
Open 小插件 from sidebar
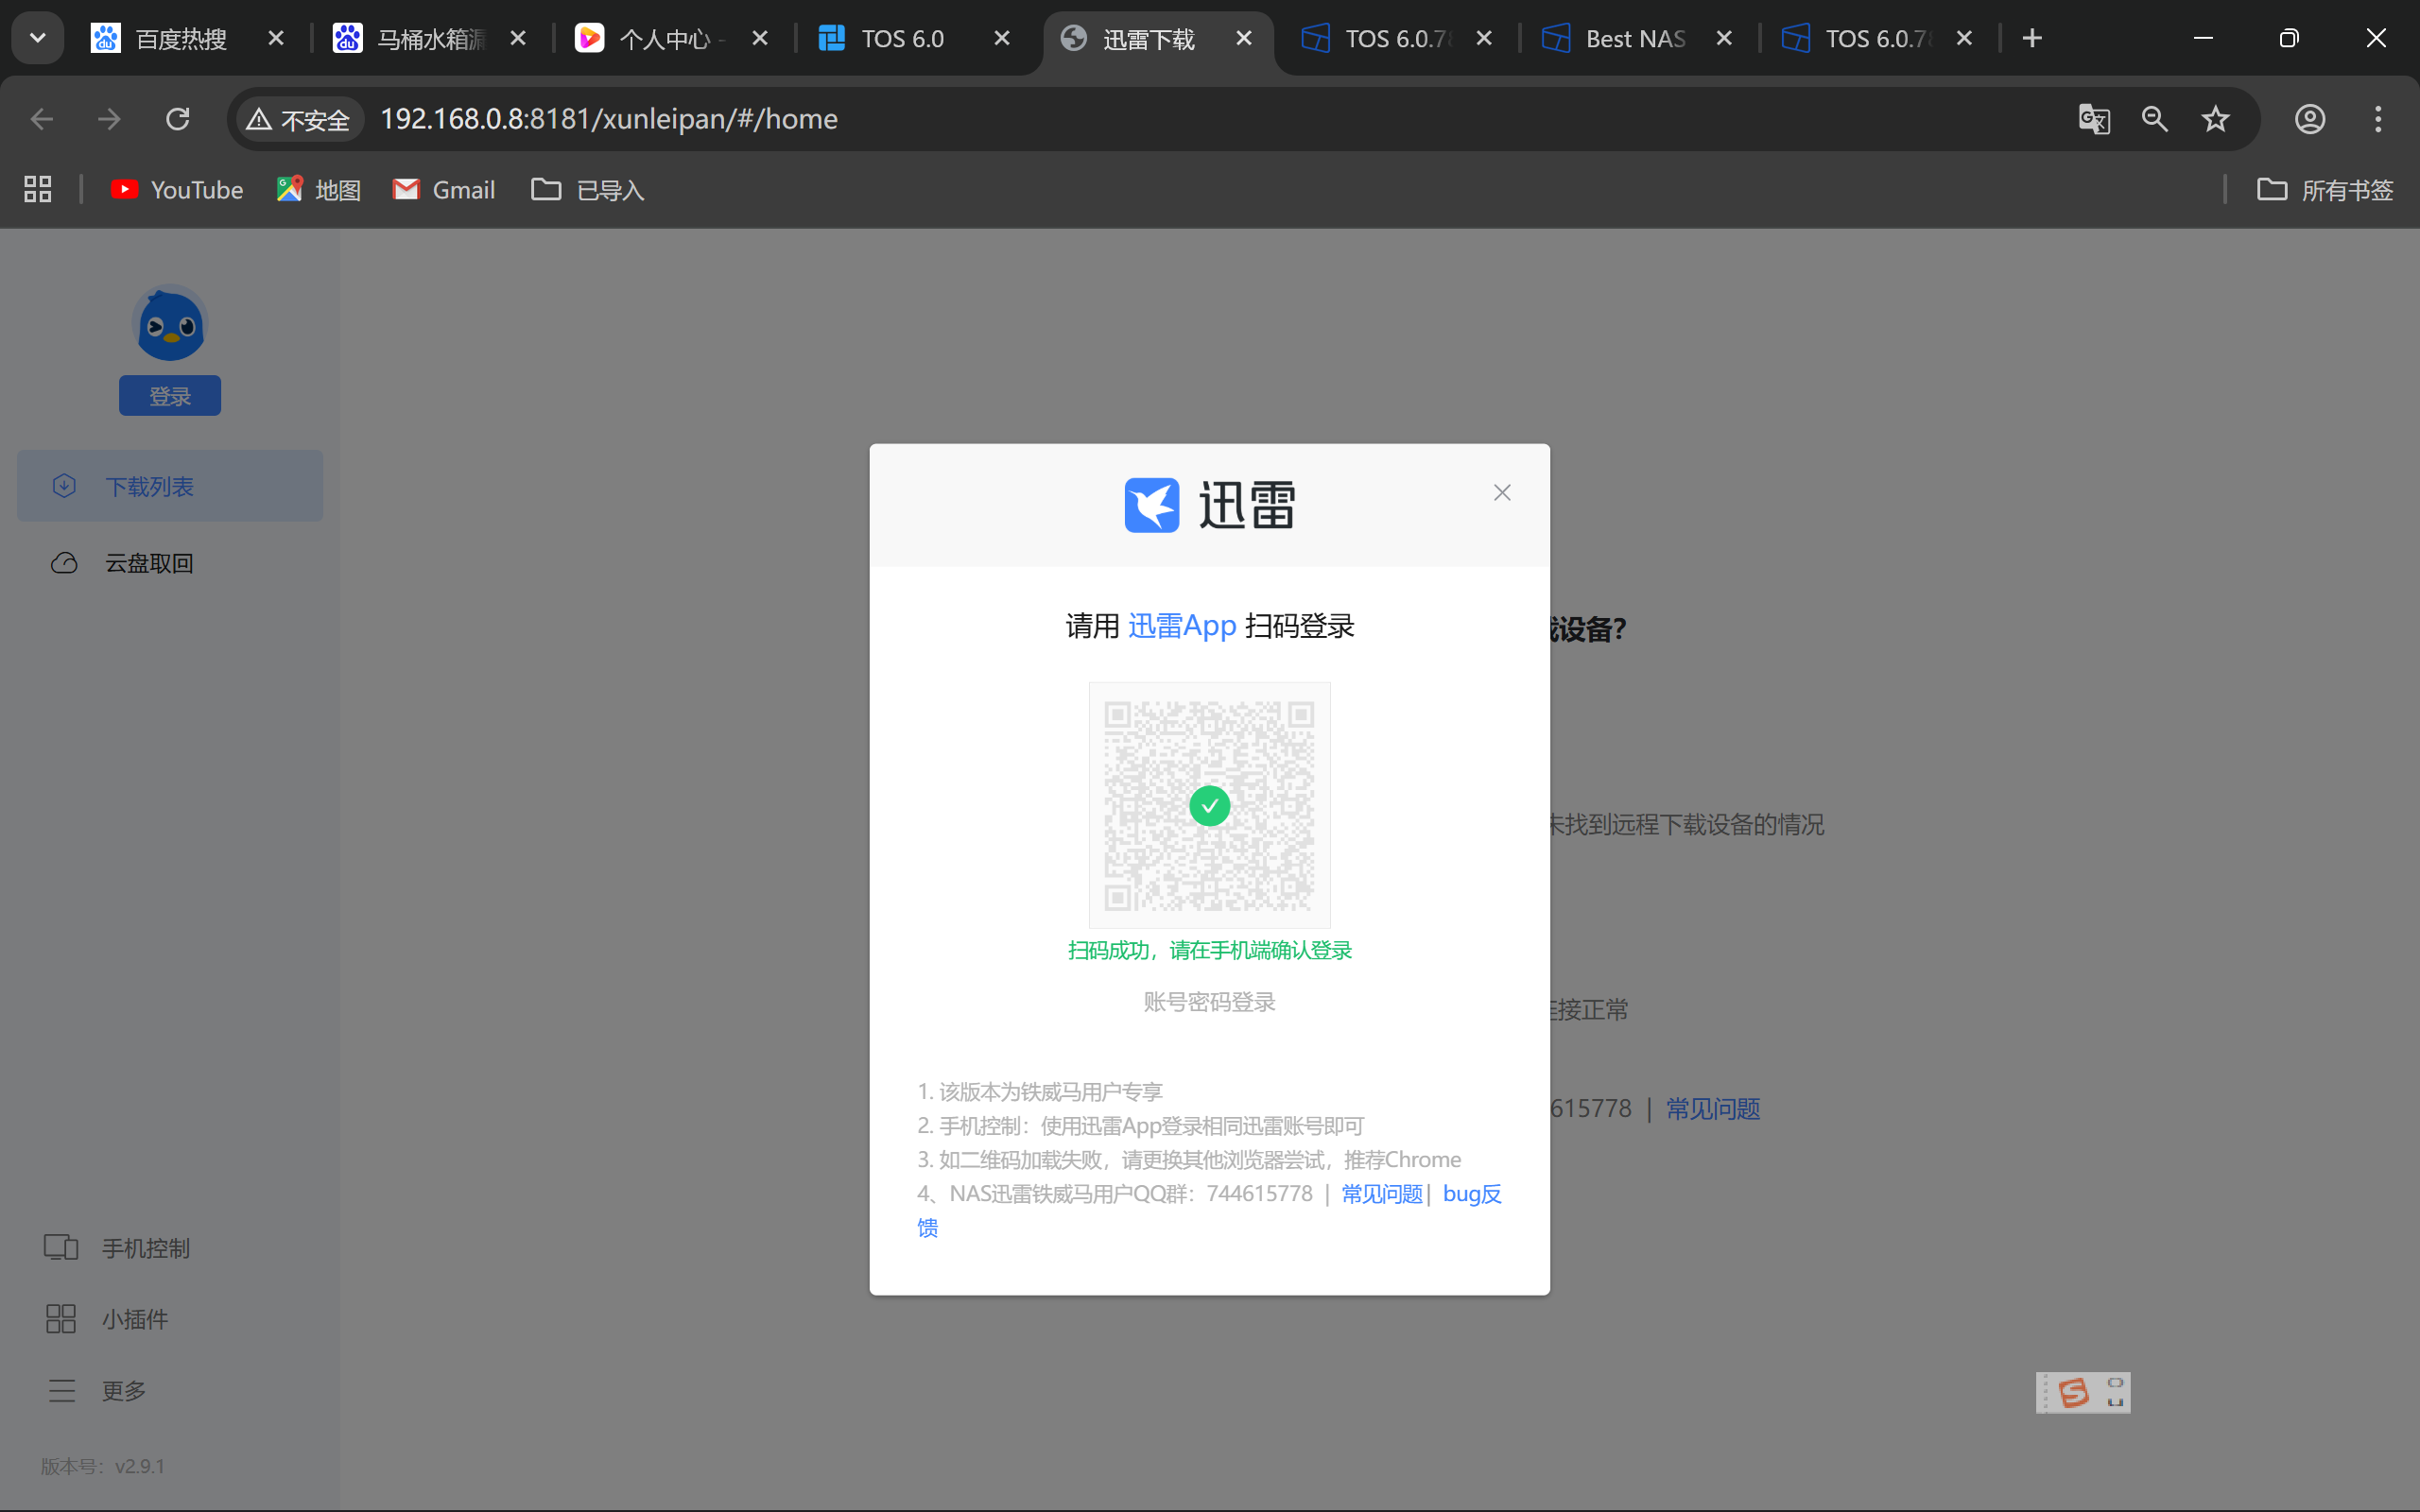click(x=134, y=1319)
